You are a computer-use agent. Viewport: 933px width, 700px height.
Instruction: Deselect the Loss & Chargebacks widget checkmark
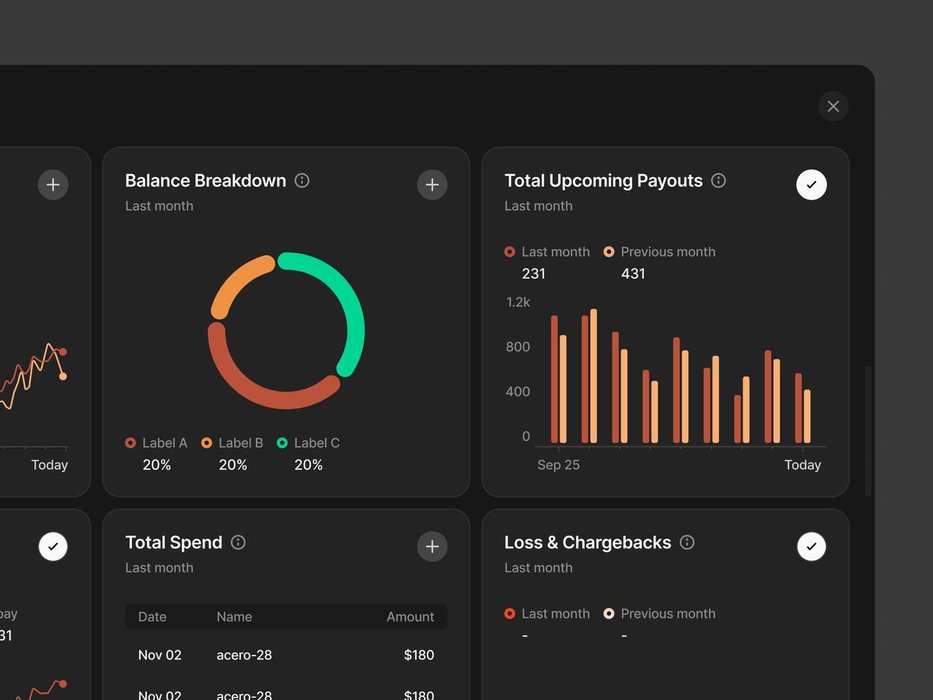coord(811,546)
